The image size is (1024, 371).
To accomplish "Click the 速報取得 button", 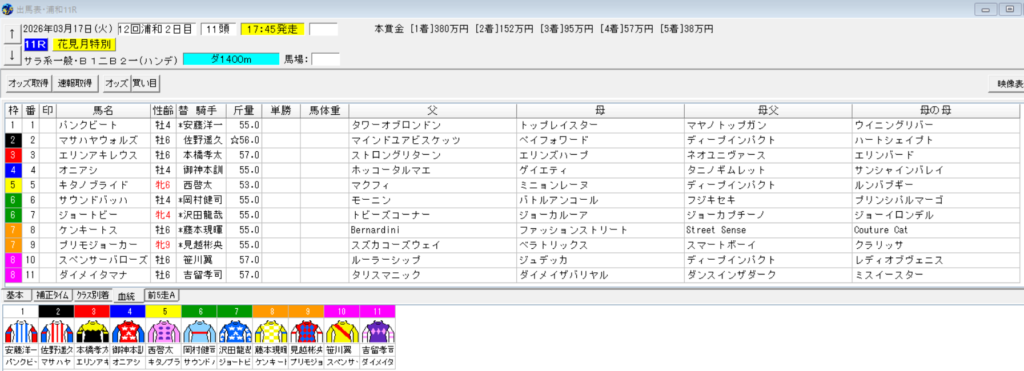I will point(75,84).
